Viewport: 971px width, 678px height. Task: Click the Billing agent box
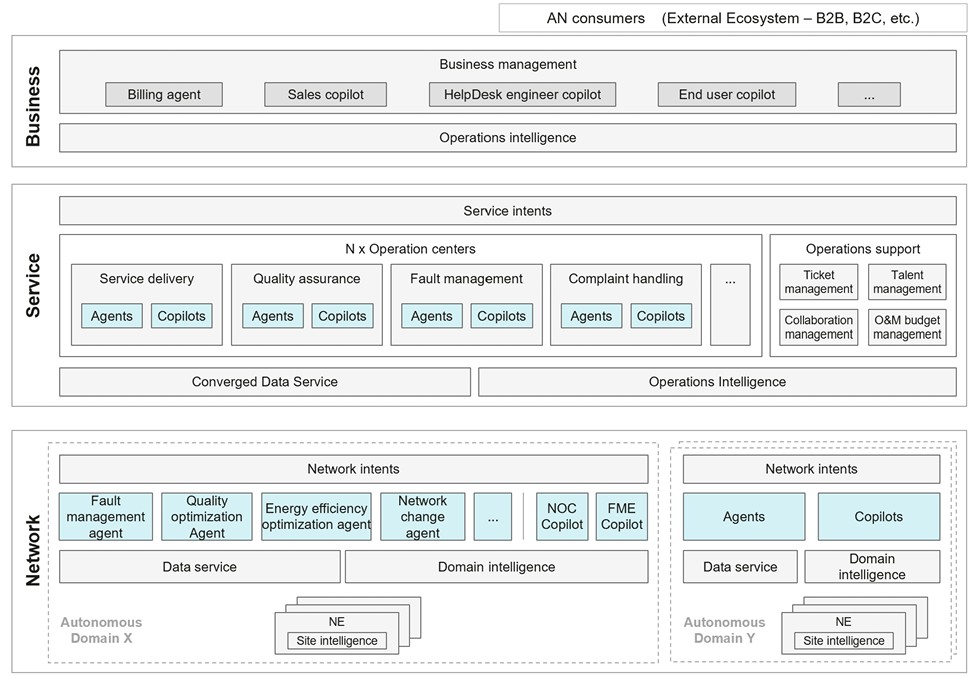click(x=164, y=95)
